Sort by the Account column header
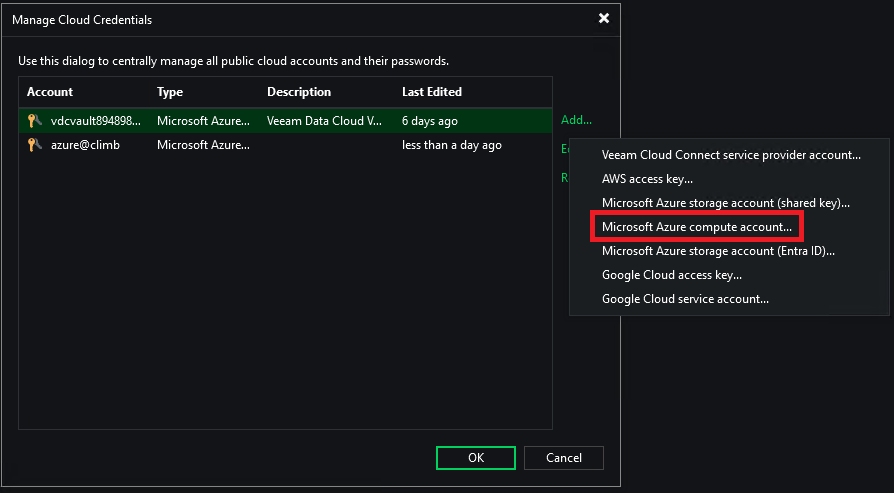894x493 pixels. tap(50, 92)
